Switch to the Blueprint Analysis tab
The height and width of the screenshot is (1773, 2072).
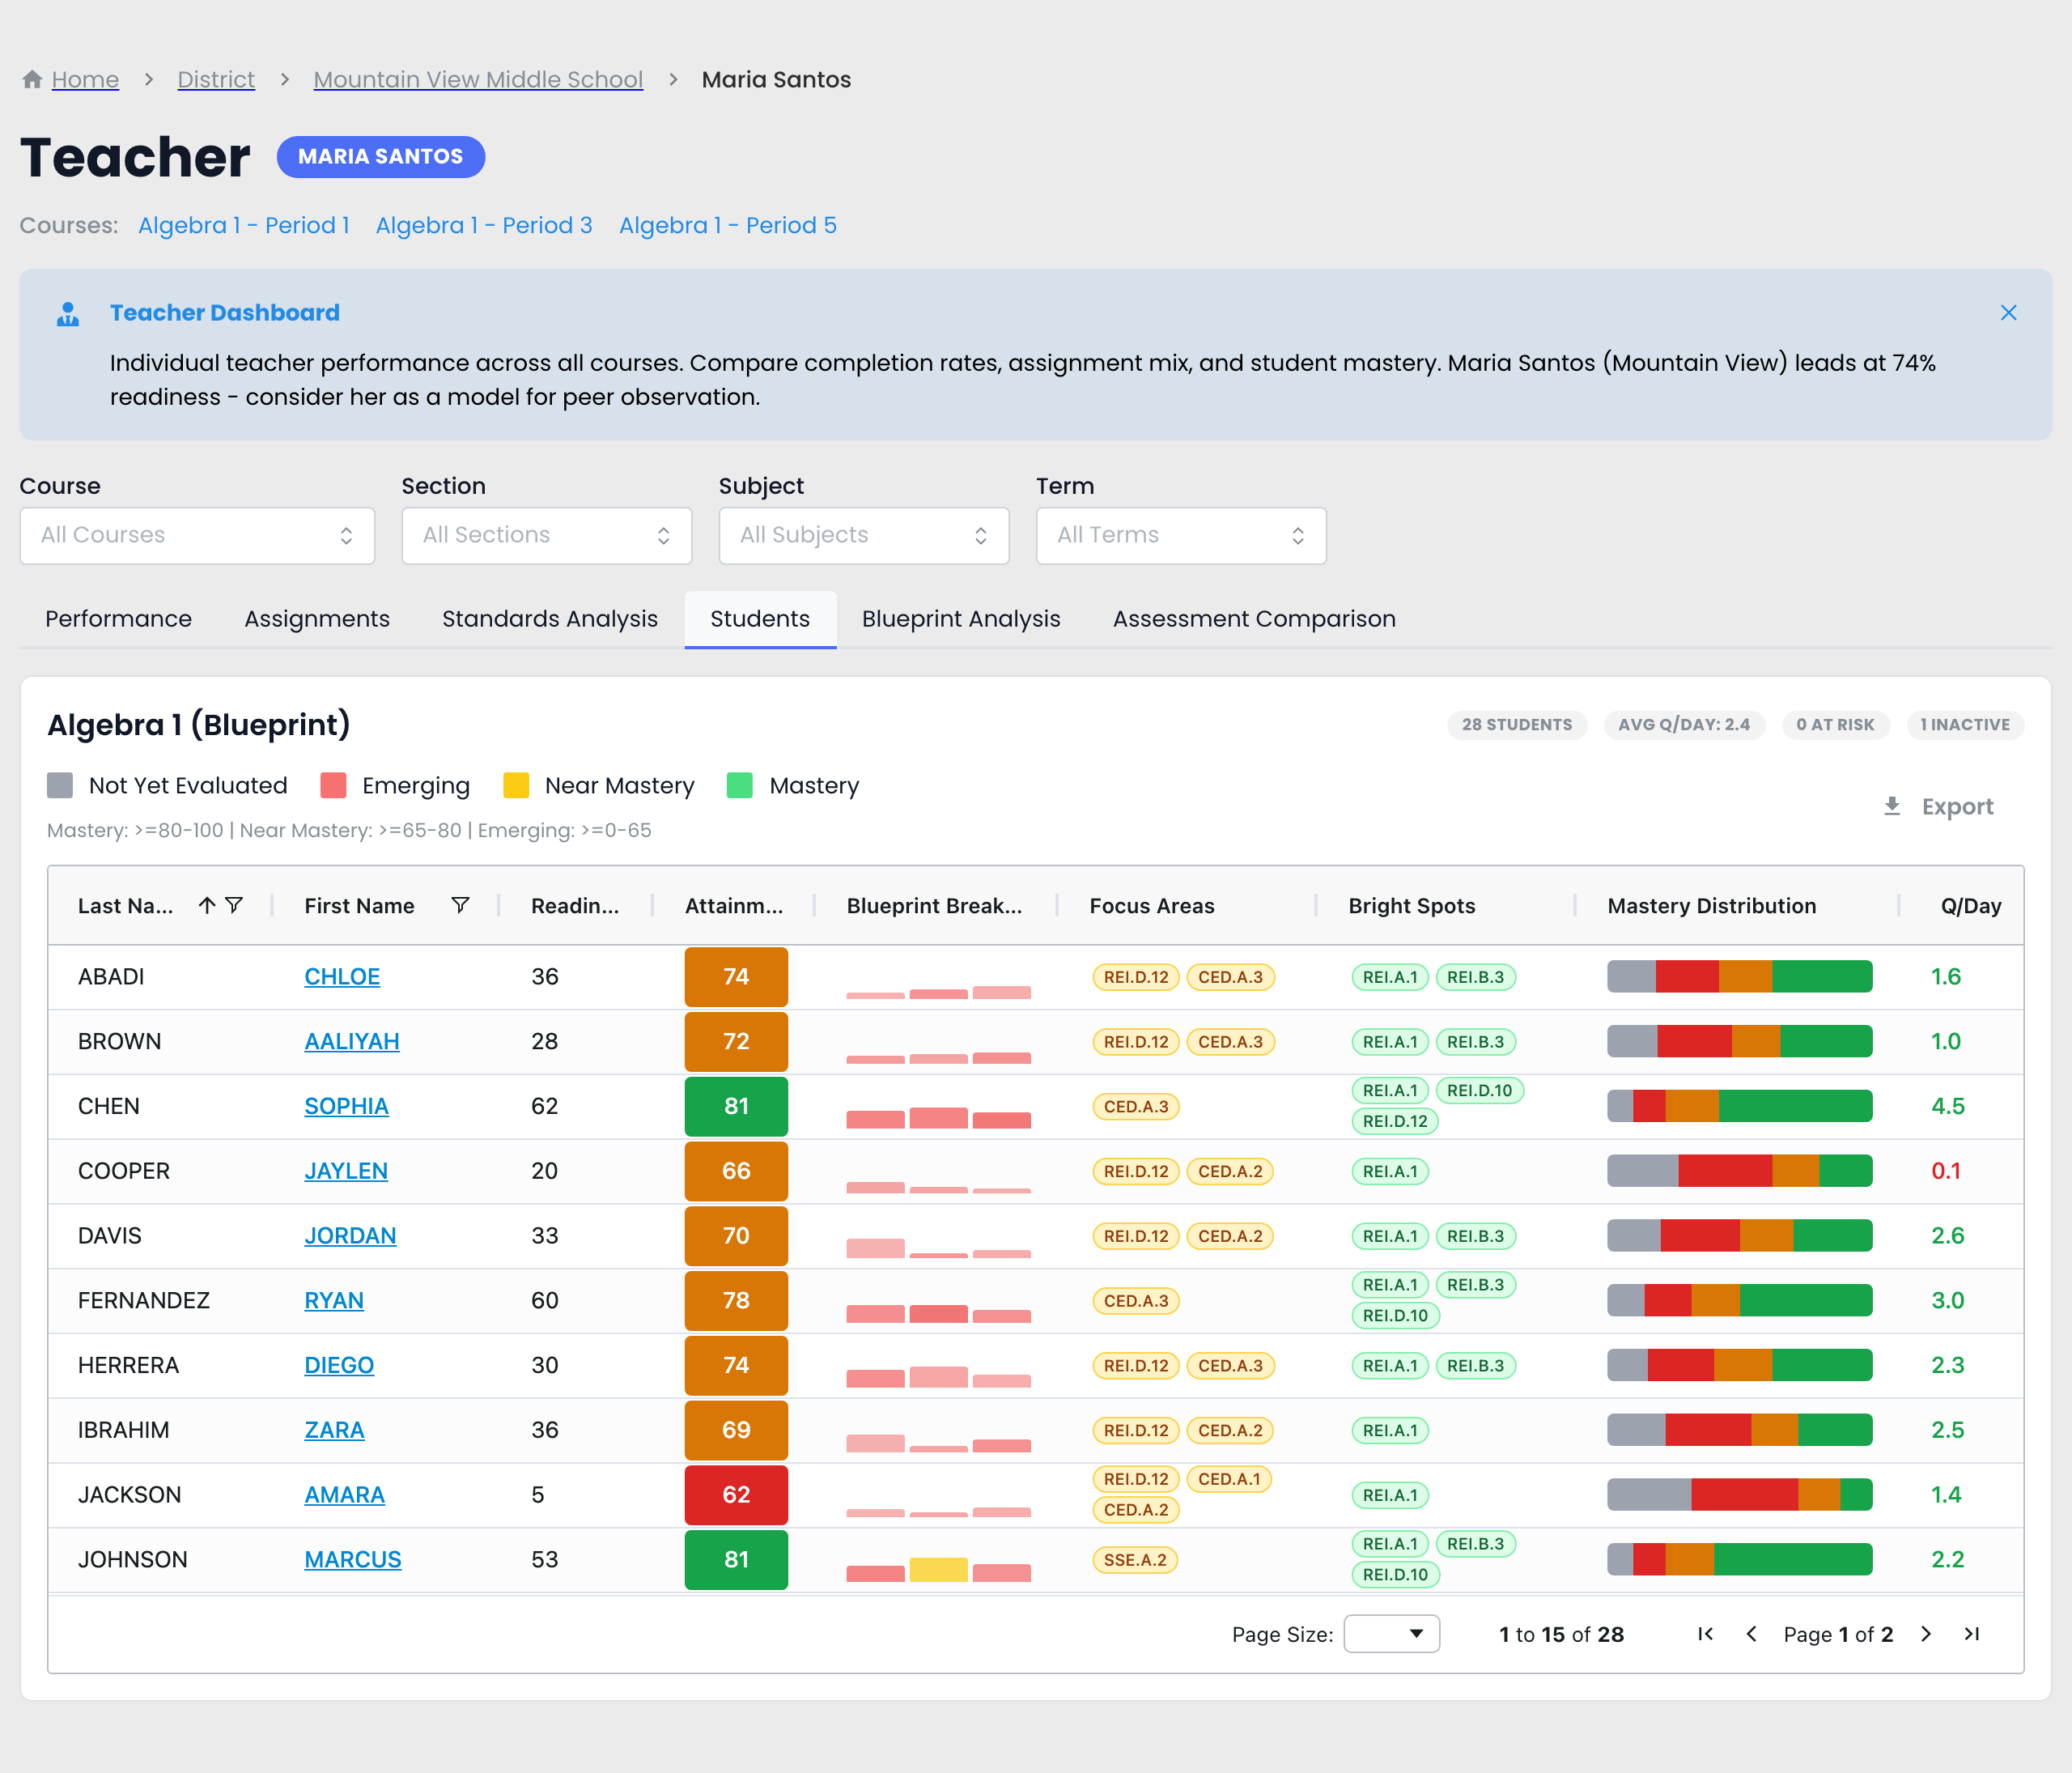961,619
